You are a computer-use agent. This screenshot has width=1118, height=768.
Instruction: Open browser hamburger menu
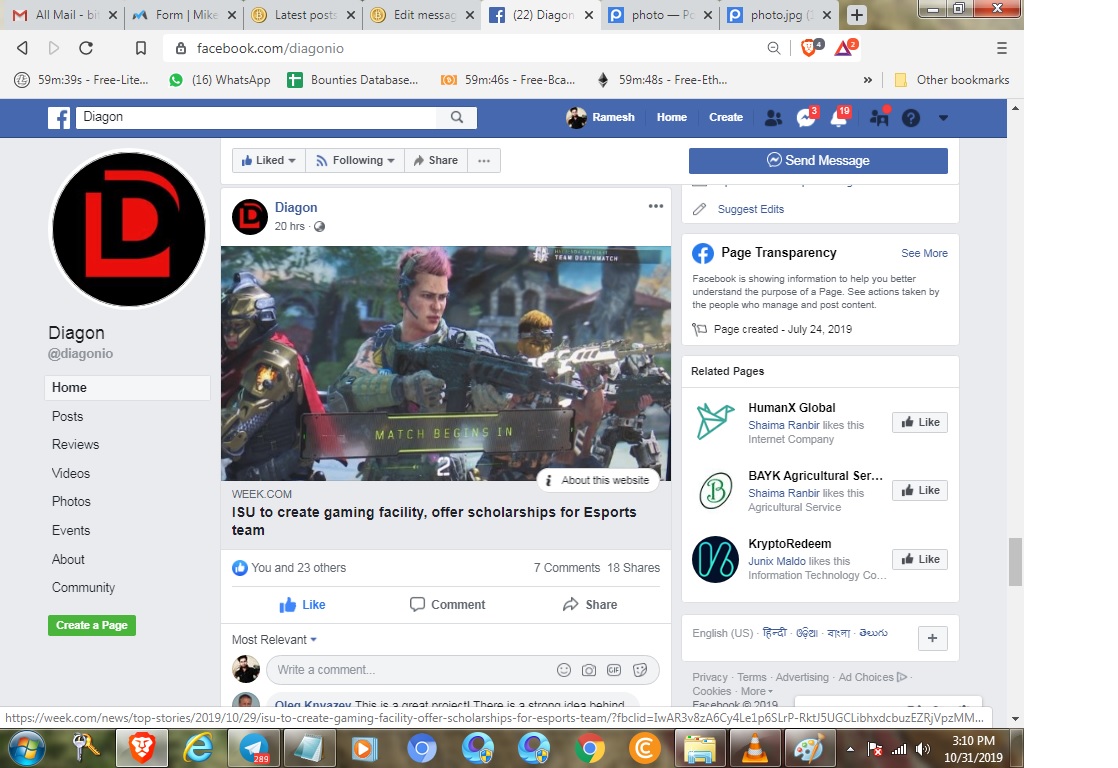coord(1002,48)
